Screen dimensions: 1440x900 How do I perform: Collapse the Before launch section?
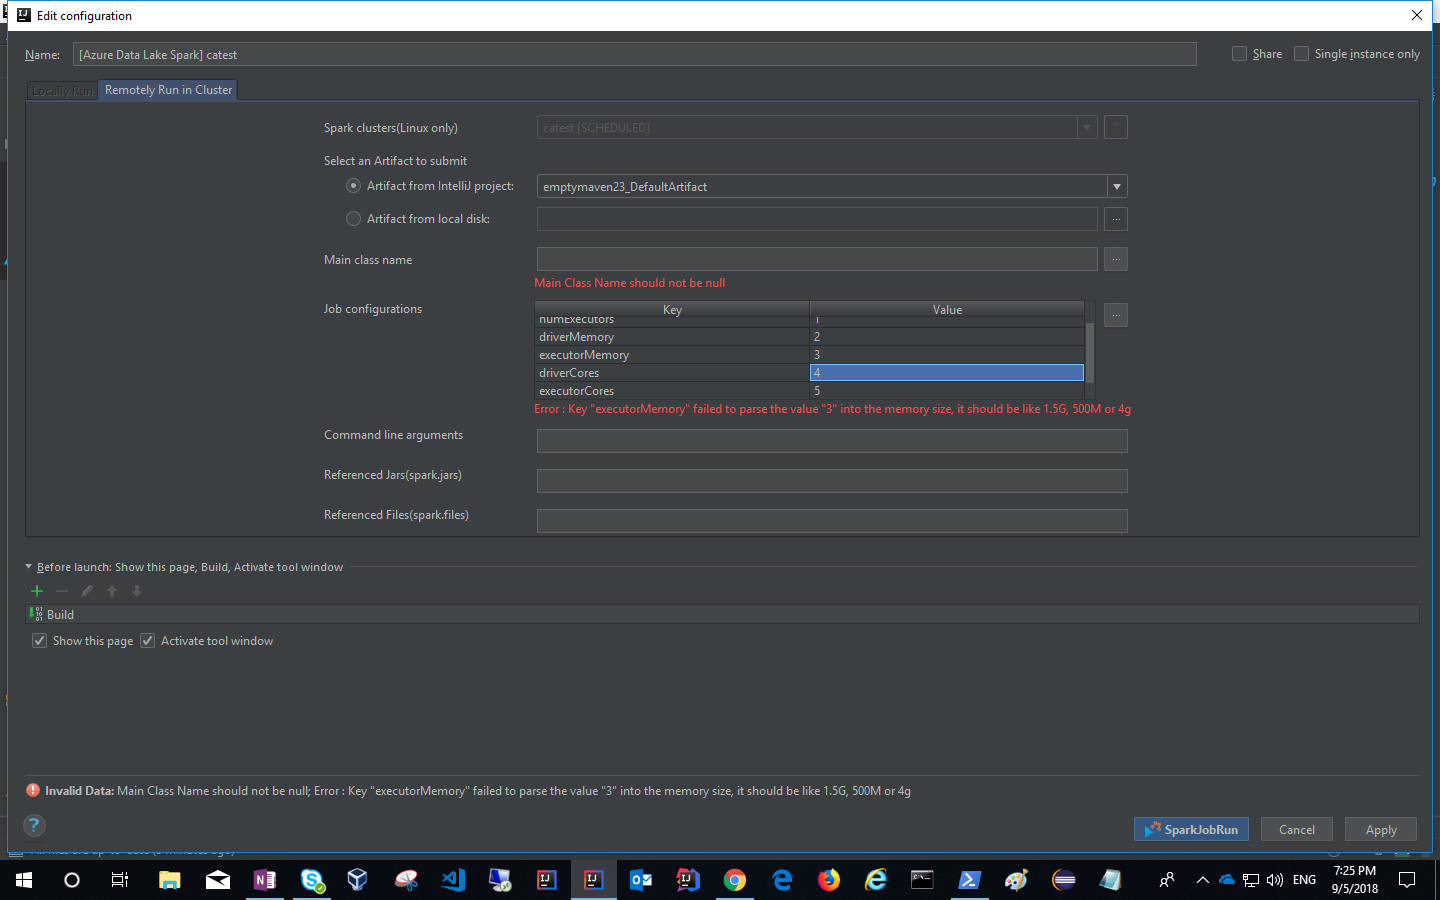[x=27, y=566]
